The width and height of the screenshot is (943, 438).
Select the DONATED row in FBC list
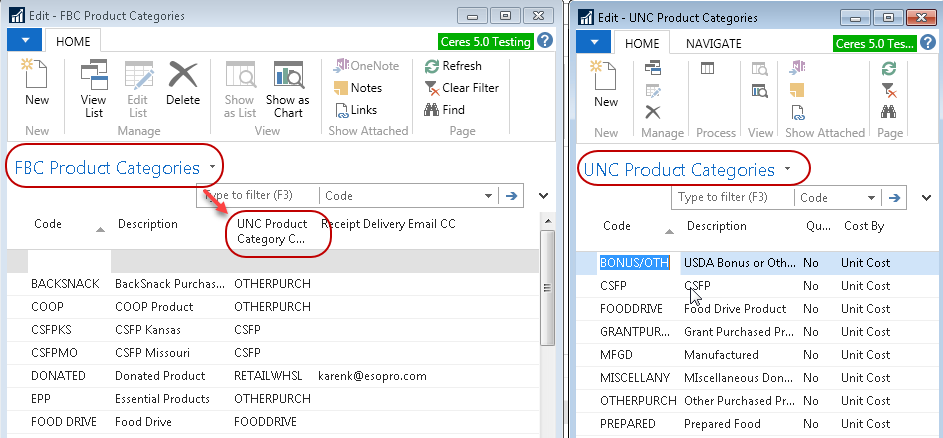pyautogui.click(x=58, y=376)
